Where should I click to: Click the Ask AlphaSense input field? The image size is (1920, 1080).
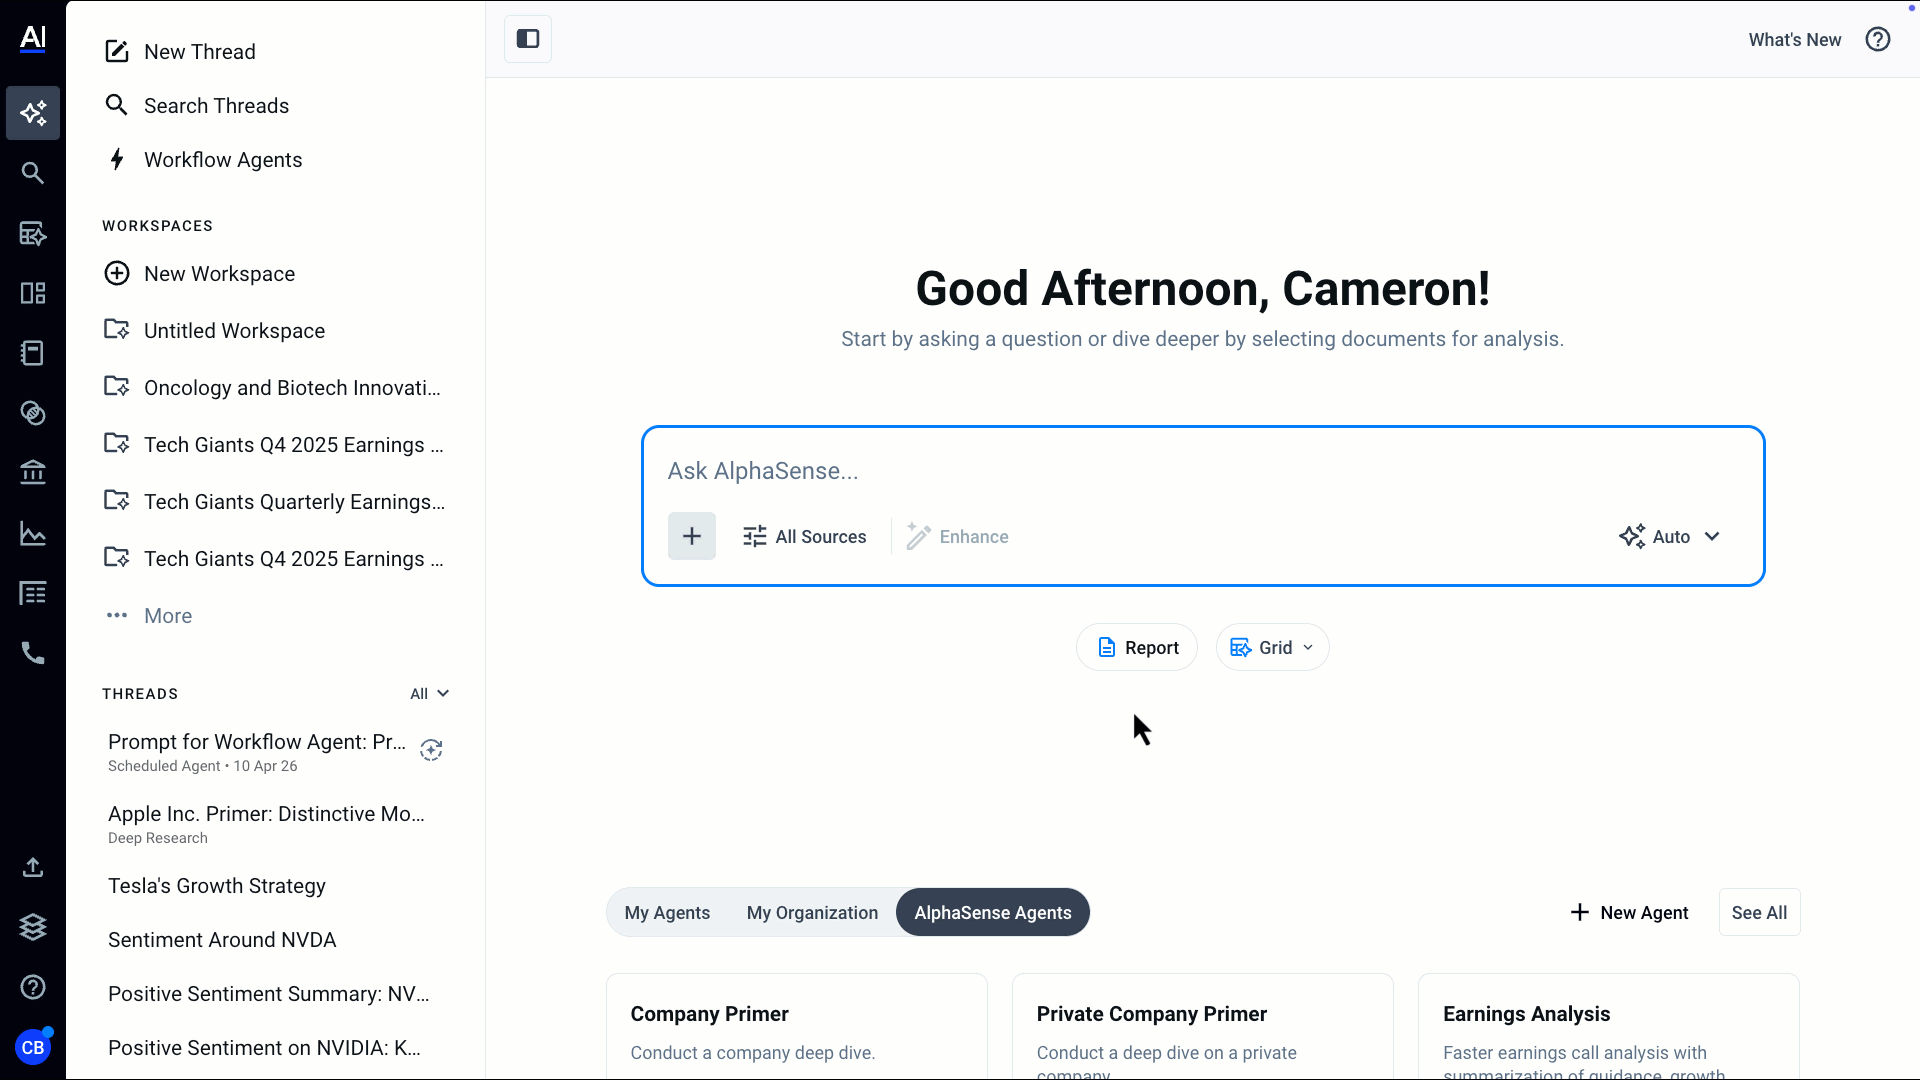[1200, 471]
